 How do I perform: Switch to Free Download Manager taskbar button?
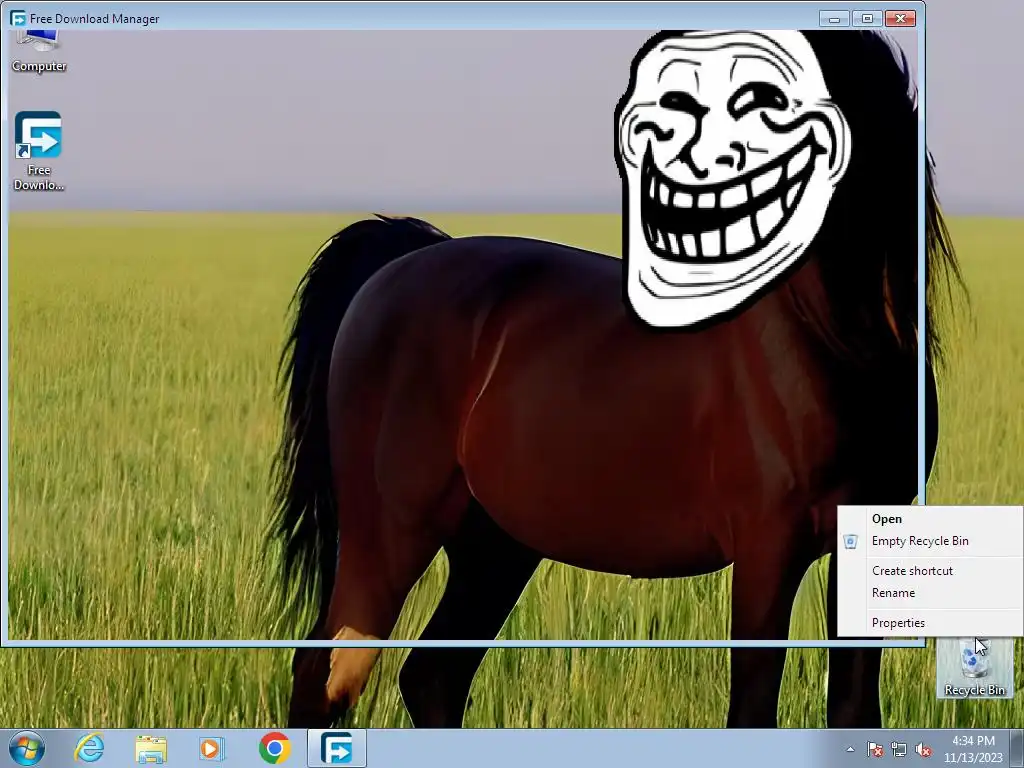point(337,748)
